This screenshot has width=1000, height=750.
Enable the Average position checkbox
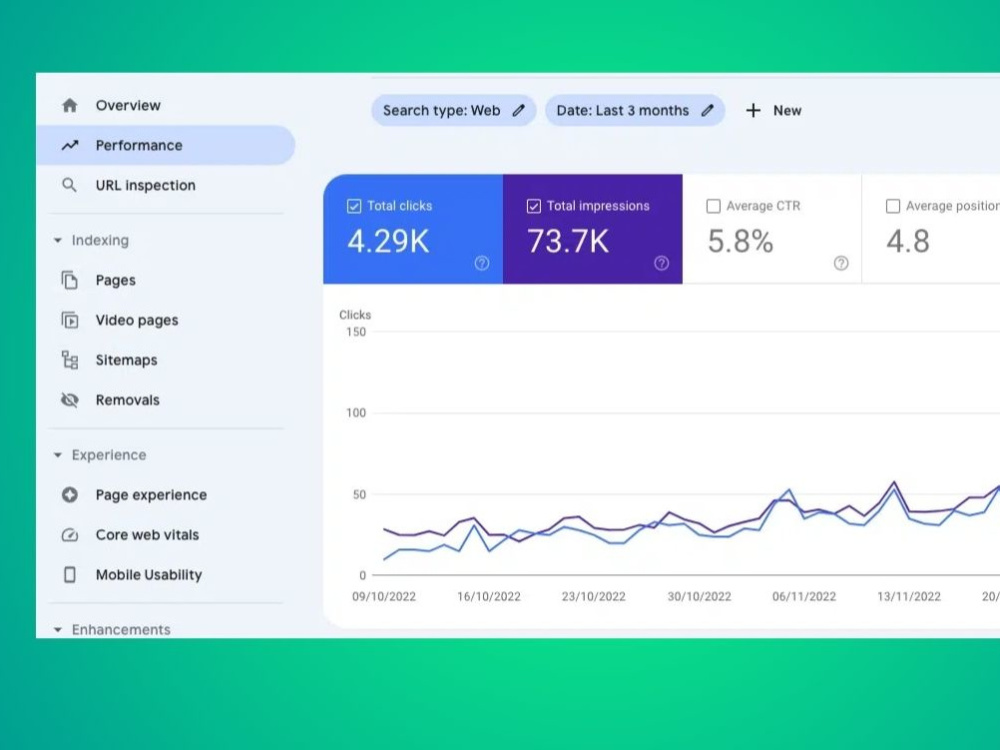click(893, 206)
